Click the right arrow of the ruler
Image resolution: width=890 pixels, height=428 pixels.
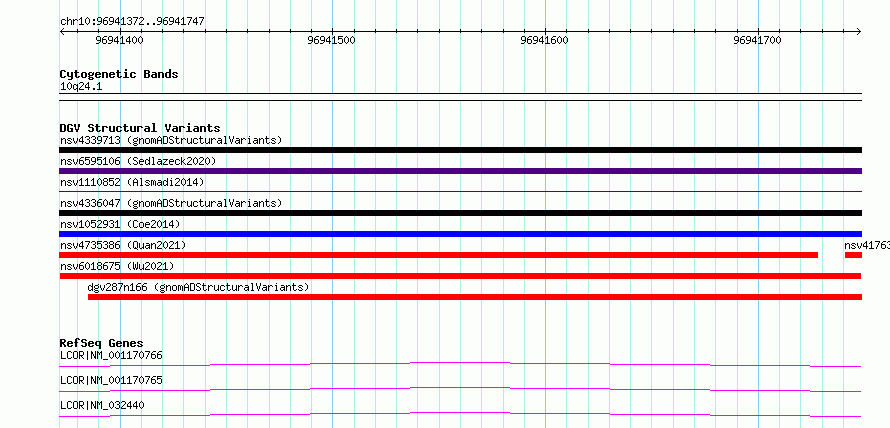pos(858,31)
